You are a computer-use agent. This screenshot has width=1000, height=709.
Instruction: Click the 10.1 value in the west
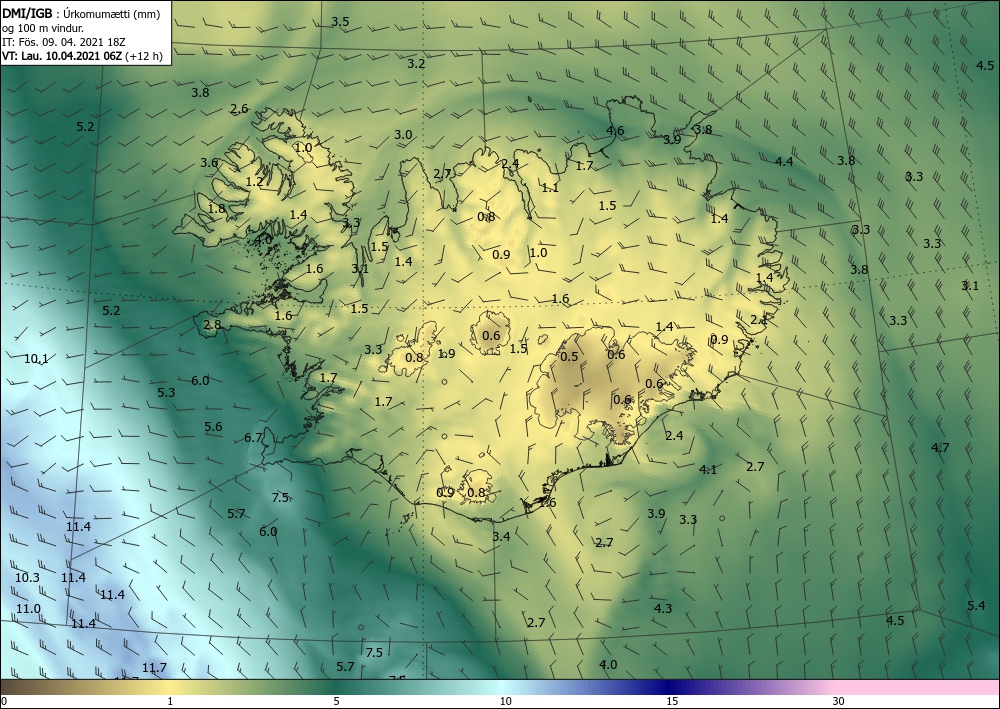[x=36, y=359]
